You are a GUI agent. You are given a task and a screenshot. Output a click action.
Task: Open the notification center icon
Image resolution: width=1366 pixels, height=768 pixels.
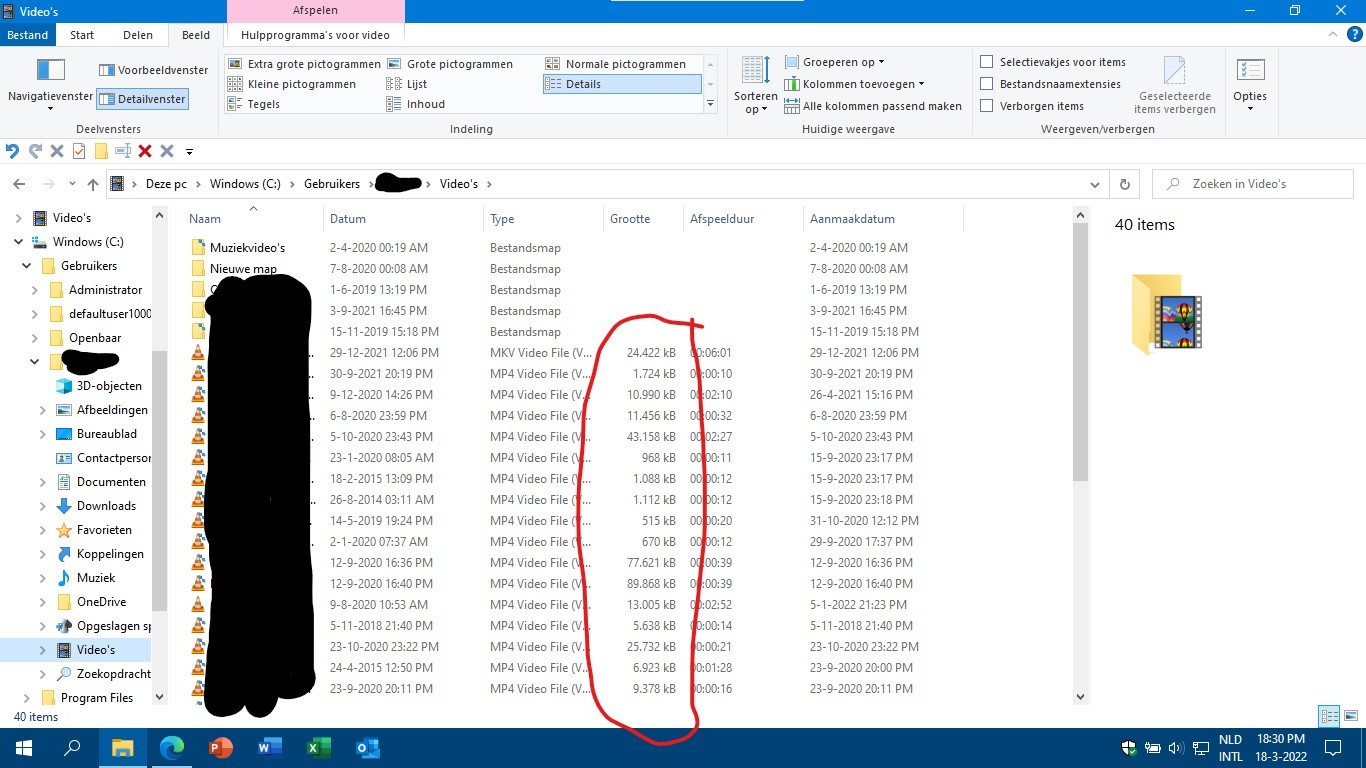pos(1333,747)
